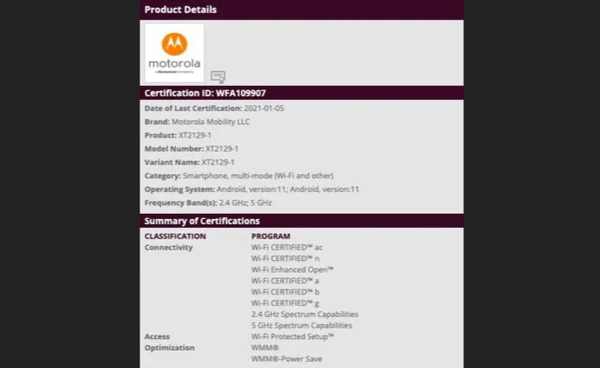Select the Wi-Fi CERTIFIED ac entry
Viewport: 600px width, 368px height.
coord(287,247)
